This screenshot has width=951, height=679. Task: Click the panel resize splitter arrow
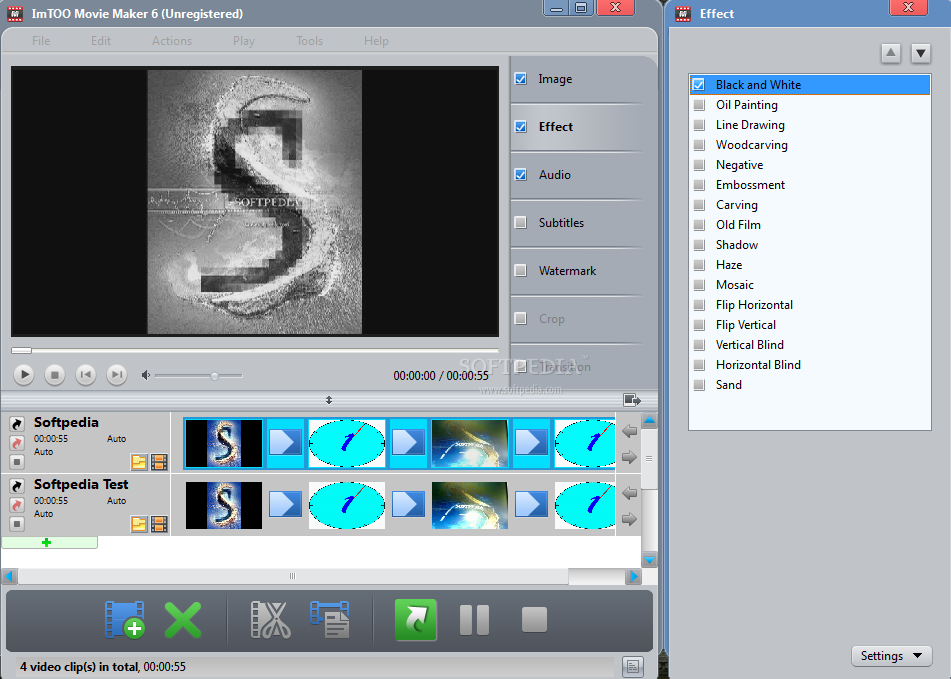tap(329, 400)
